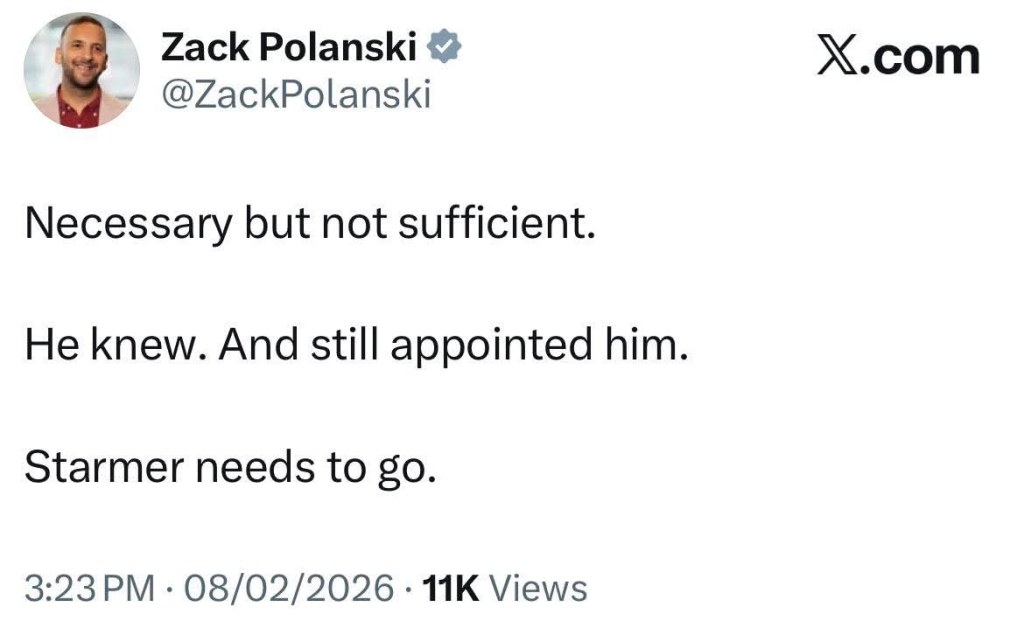The image size is (1024, 628).
Task: Open the Zack Polanski display name
Action: click(287, 46)
